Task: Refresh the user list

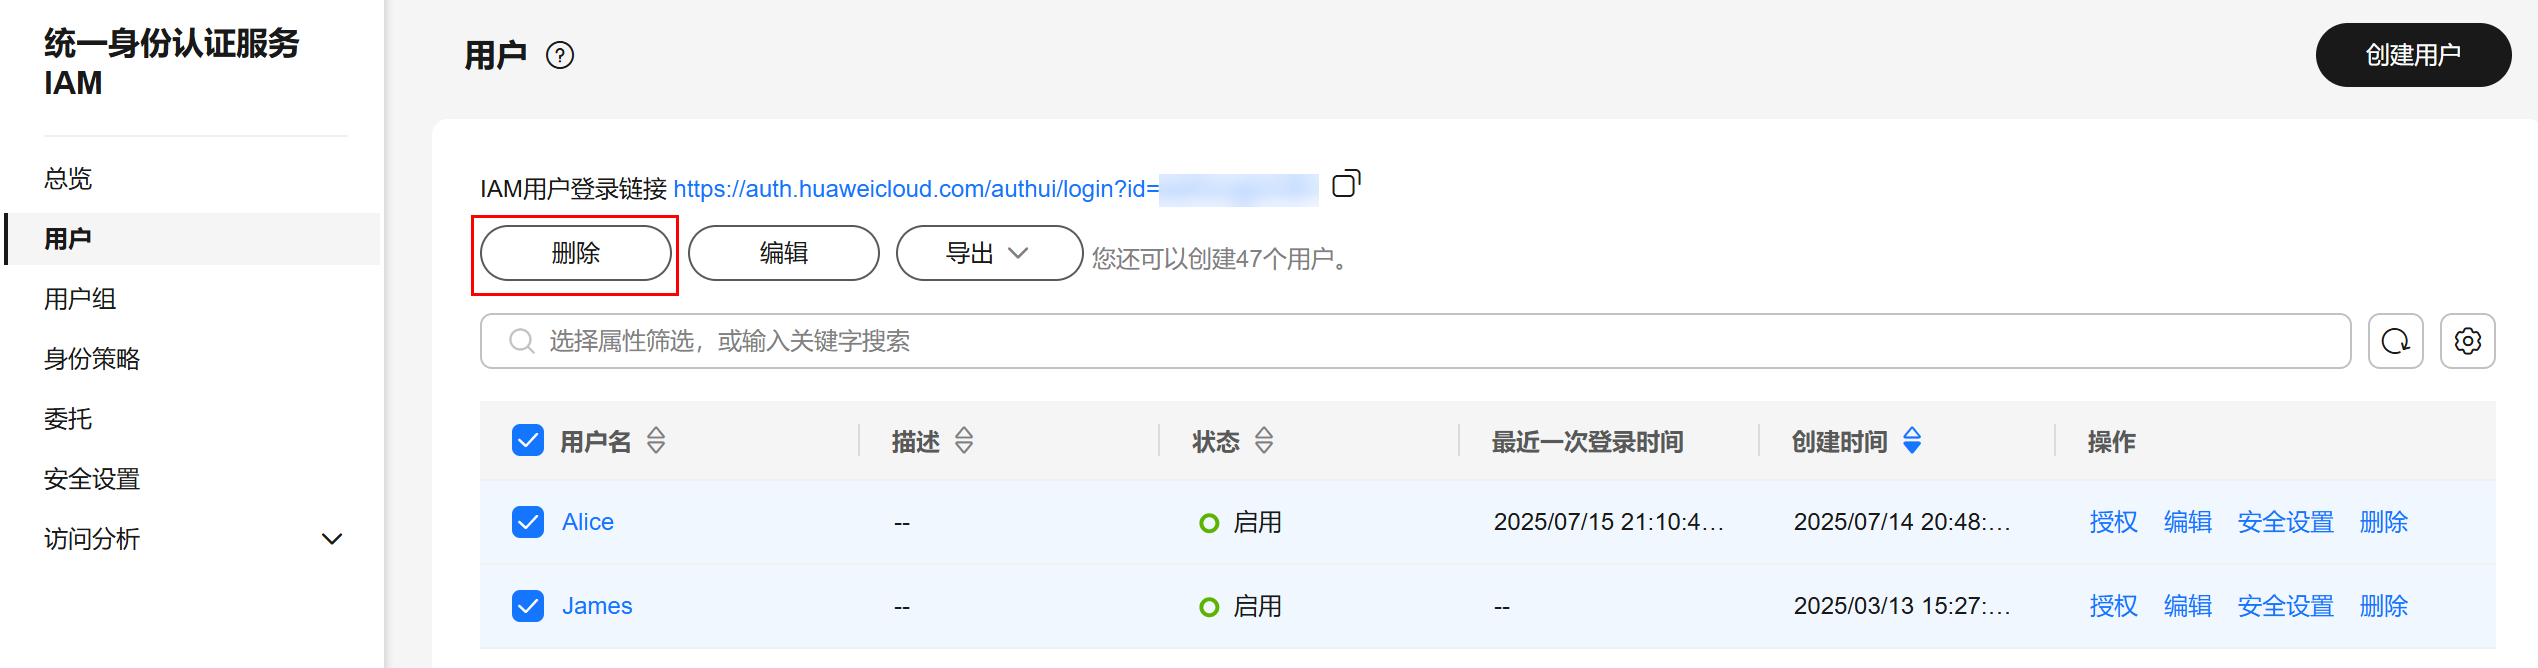Action: pyautogui.click(x=2395, y=342)
